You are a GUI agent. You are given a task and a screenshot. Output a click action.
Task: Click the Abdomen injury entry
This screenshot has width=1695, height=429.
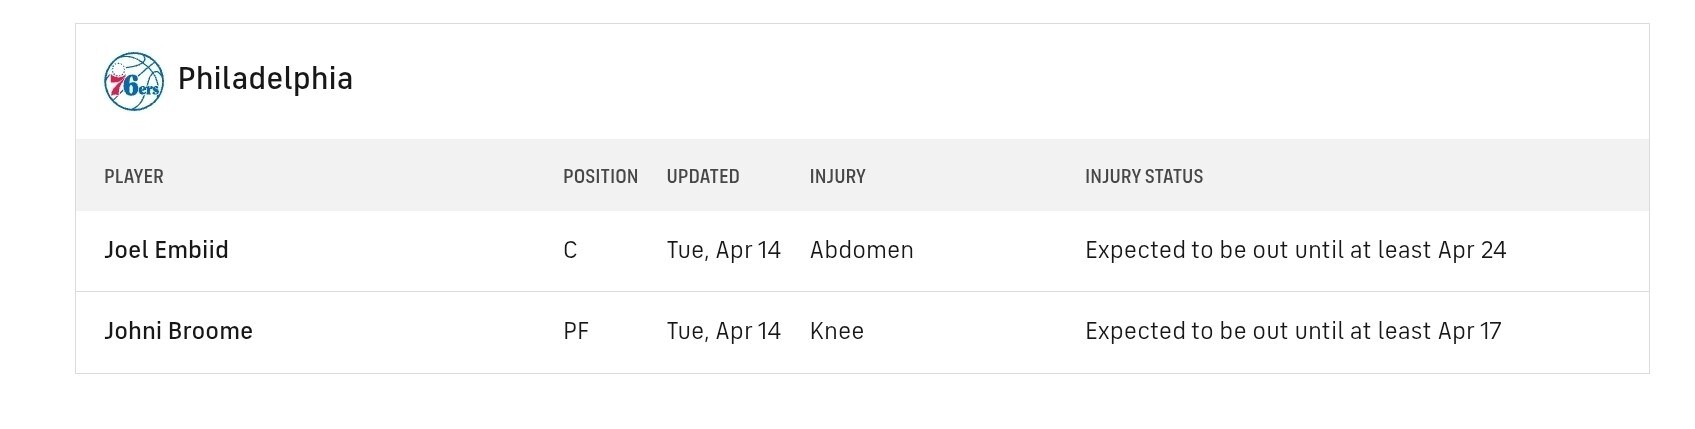[861, 250]
